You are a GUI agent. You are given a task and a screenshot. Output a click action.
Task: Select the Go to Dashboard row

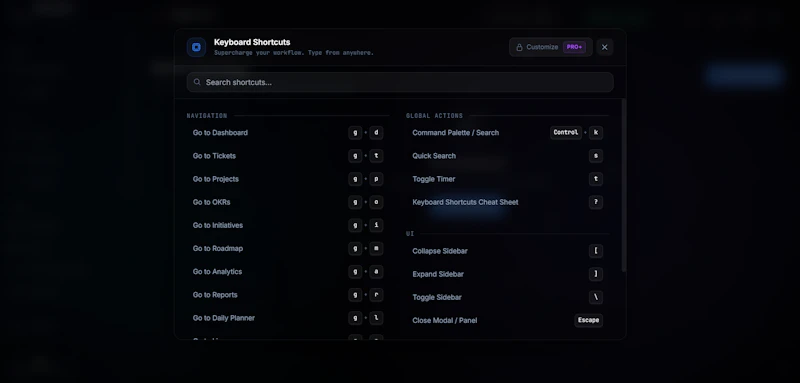pos(288,133)
